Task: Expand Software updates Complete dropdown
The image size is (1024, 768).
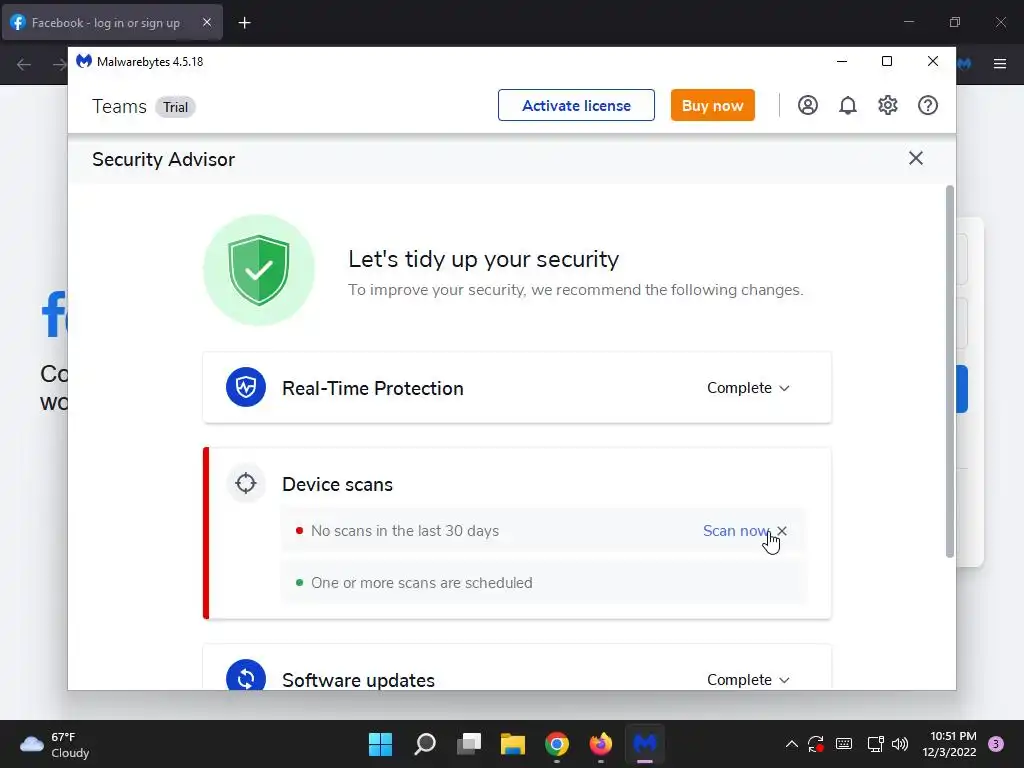Action: click(x=748, y=680)
